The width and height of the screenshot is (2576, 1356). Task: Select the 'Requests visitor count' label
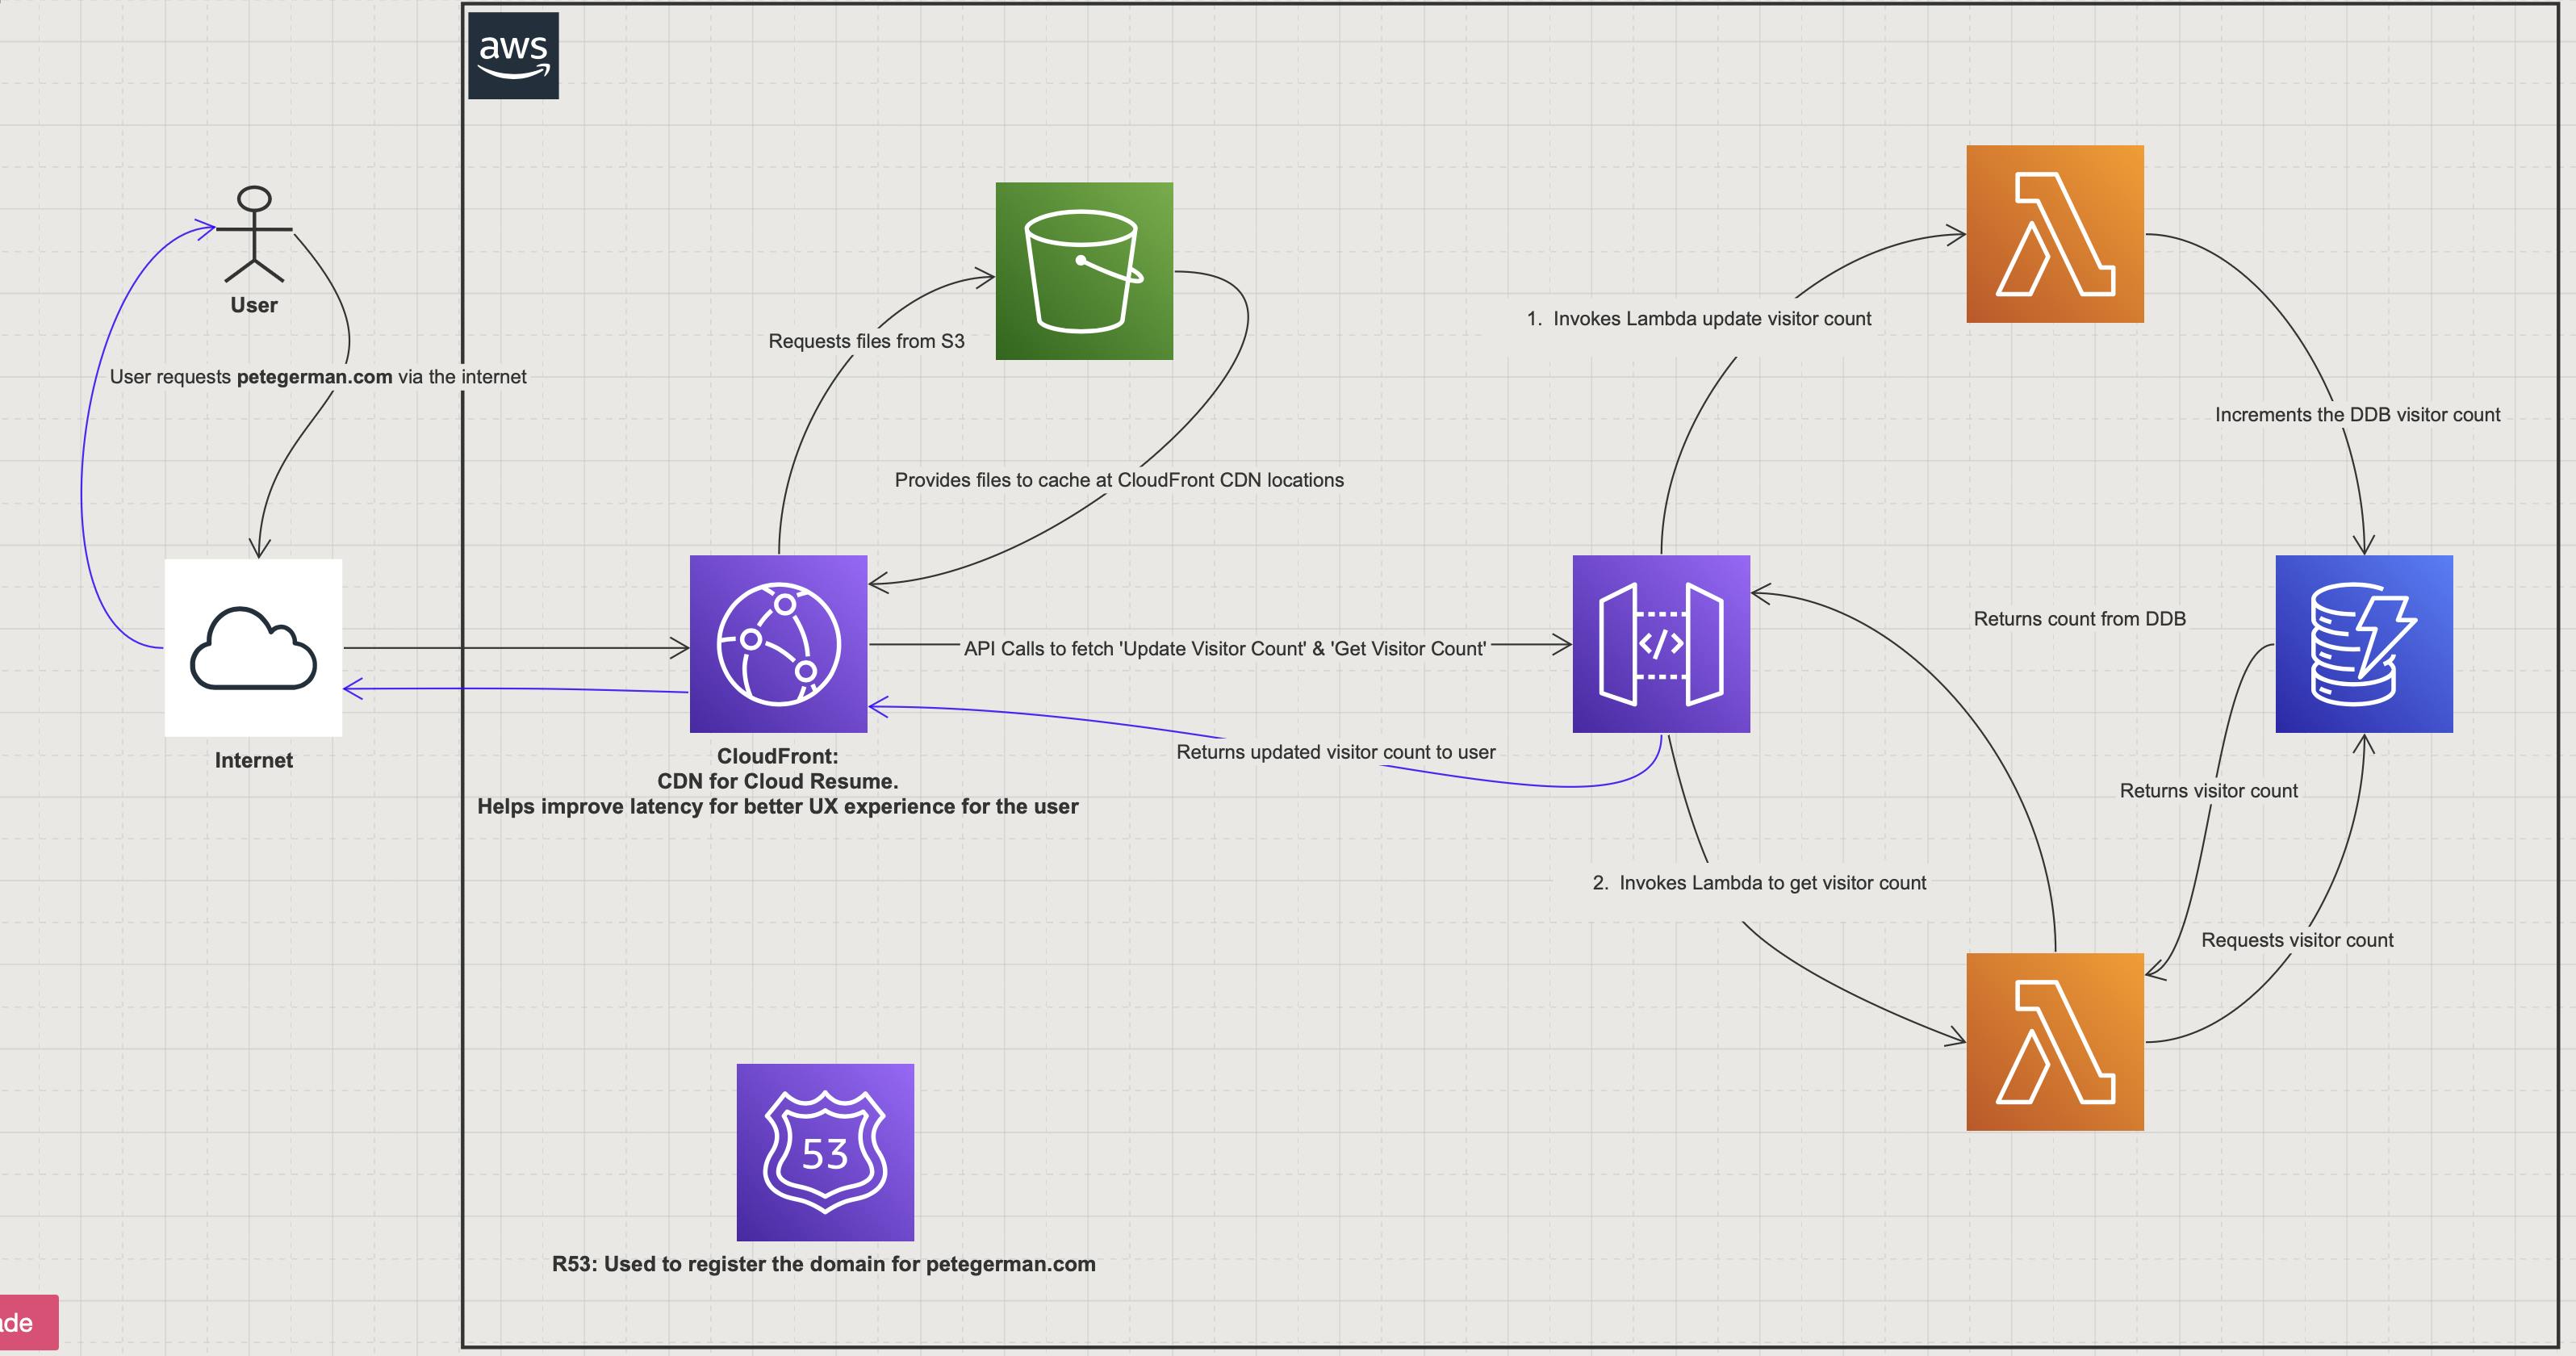coord(2297,940)
